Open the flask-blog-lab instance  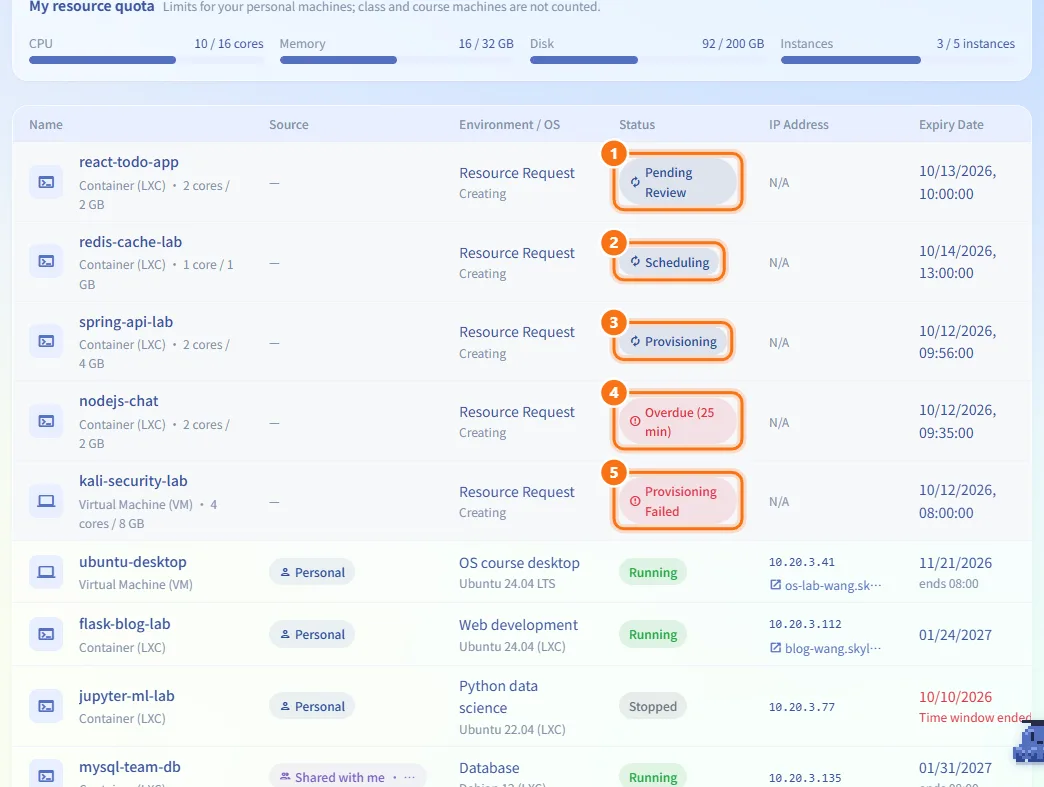125,624
